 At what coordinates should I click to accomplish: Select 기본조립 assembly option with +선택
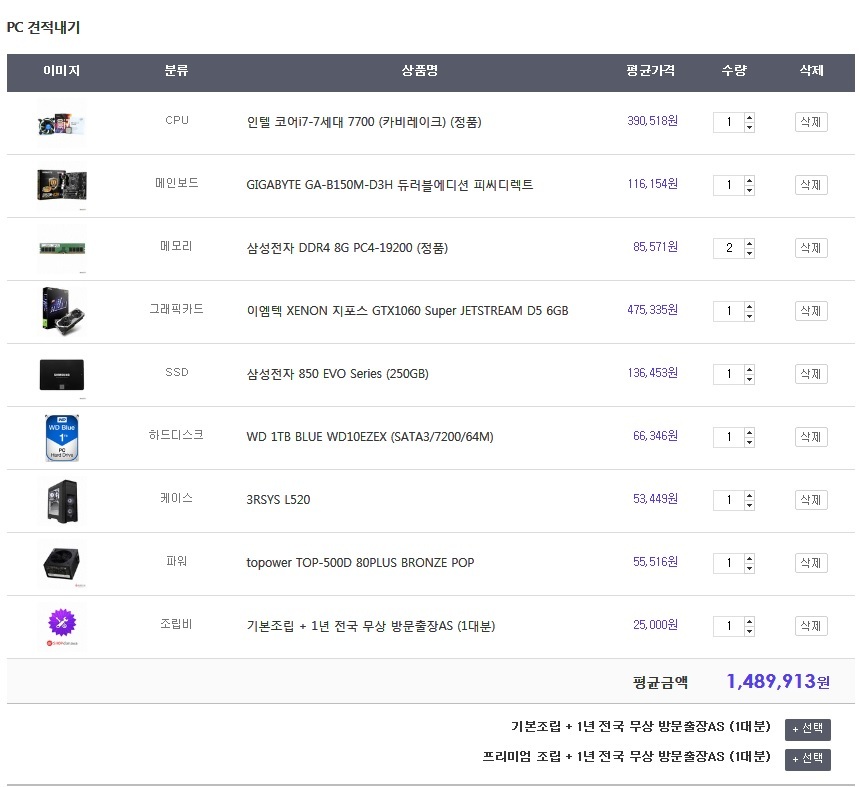point(808,729)
